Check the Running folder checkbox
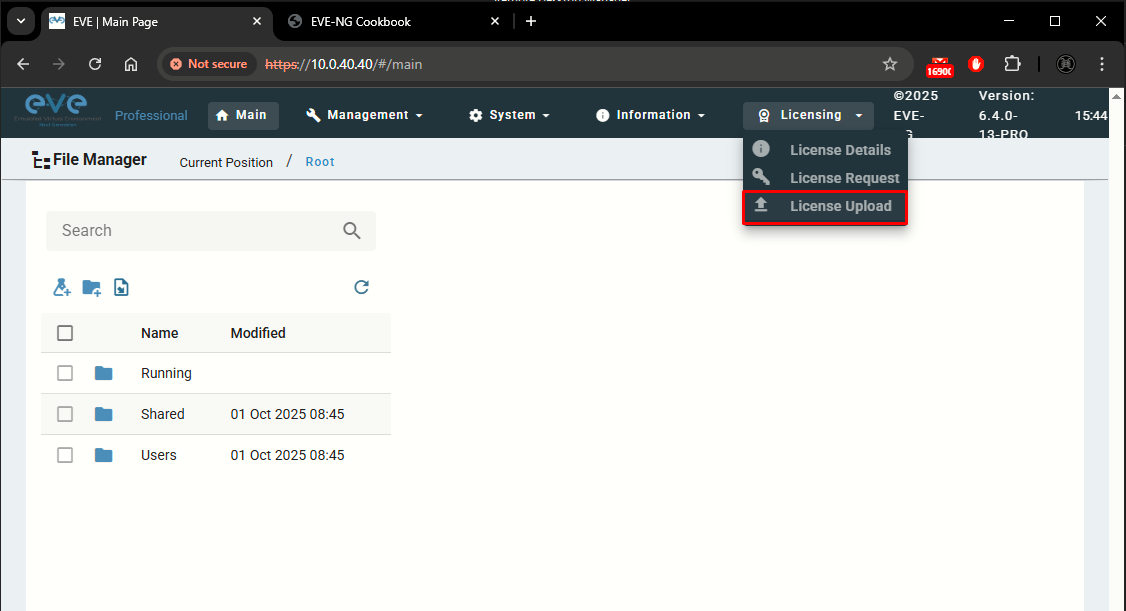The height and width of the screenshot is (611, 1126). 65,373
